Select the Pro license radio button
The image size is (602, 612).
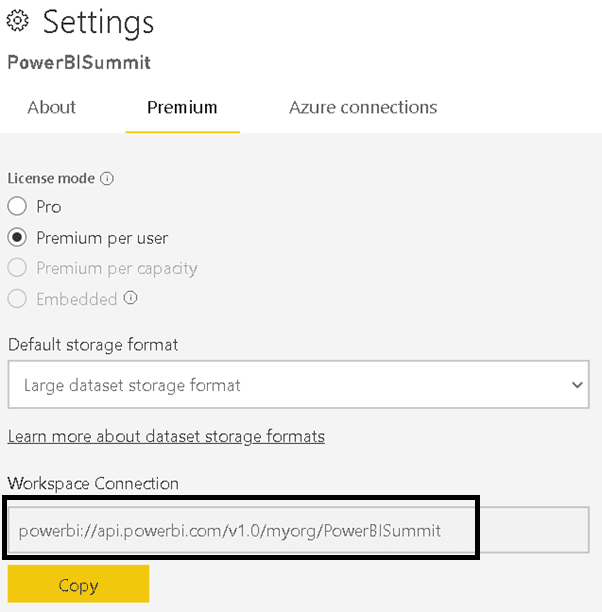tap(17, 206)
